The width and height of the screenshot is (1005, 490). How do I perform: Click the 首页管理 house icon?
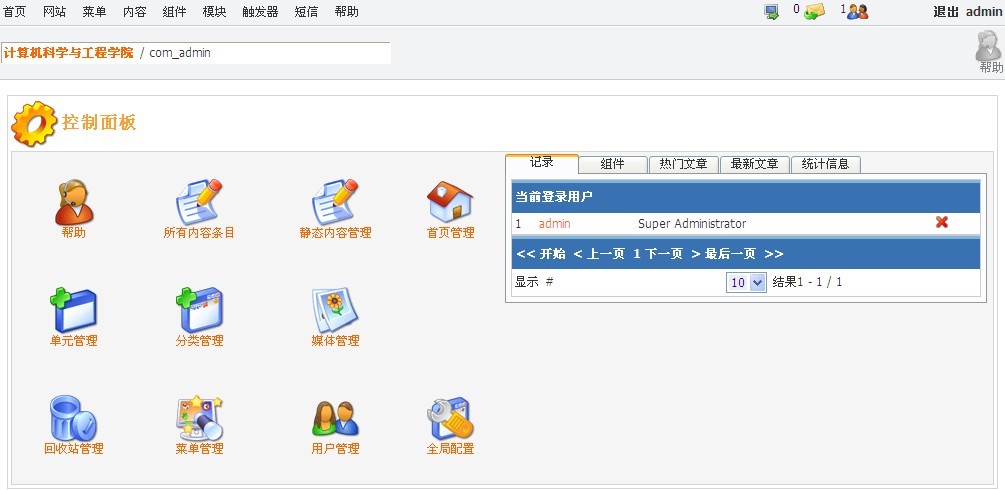coord(450,204)
